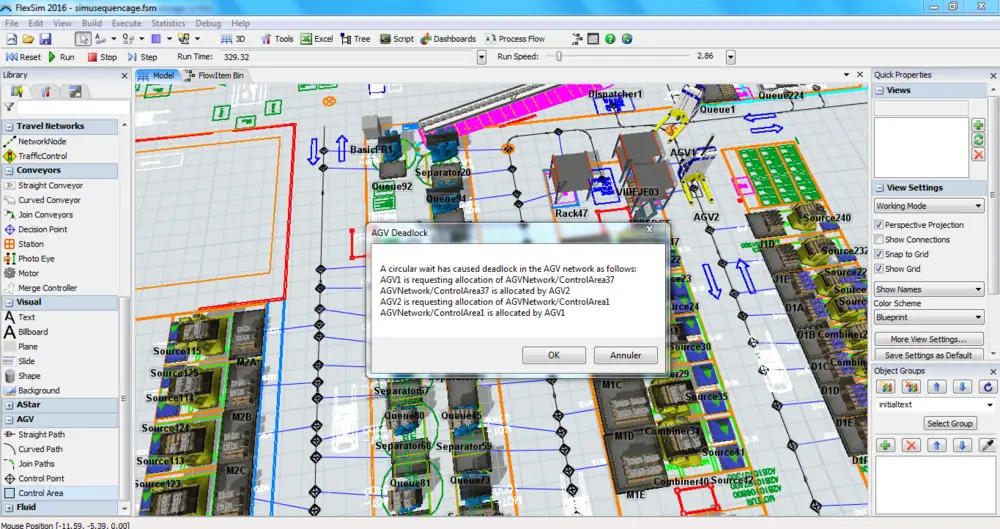Run the simulation
This screenshot has height=529, width=1000.
62,57
